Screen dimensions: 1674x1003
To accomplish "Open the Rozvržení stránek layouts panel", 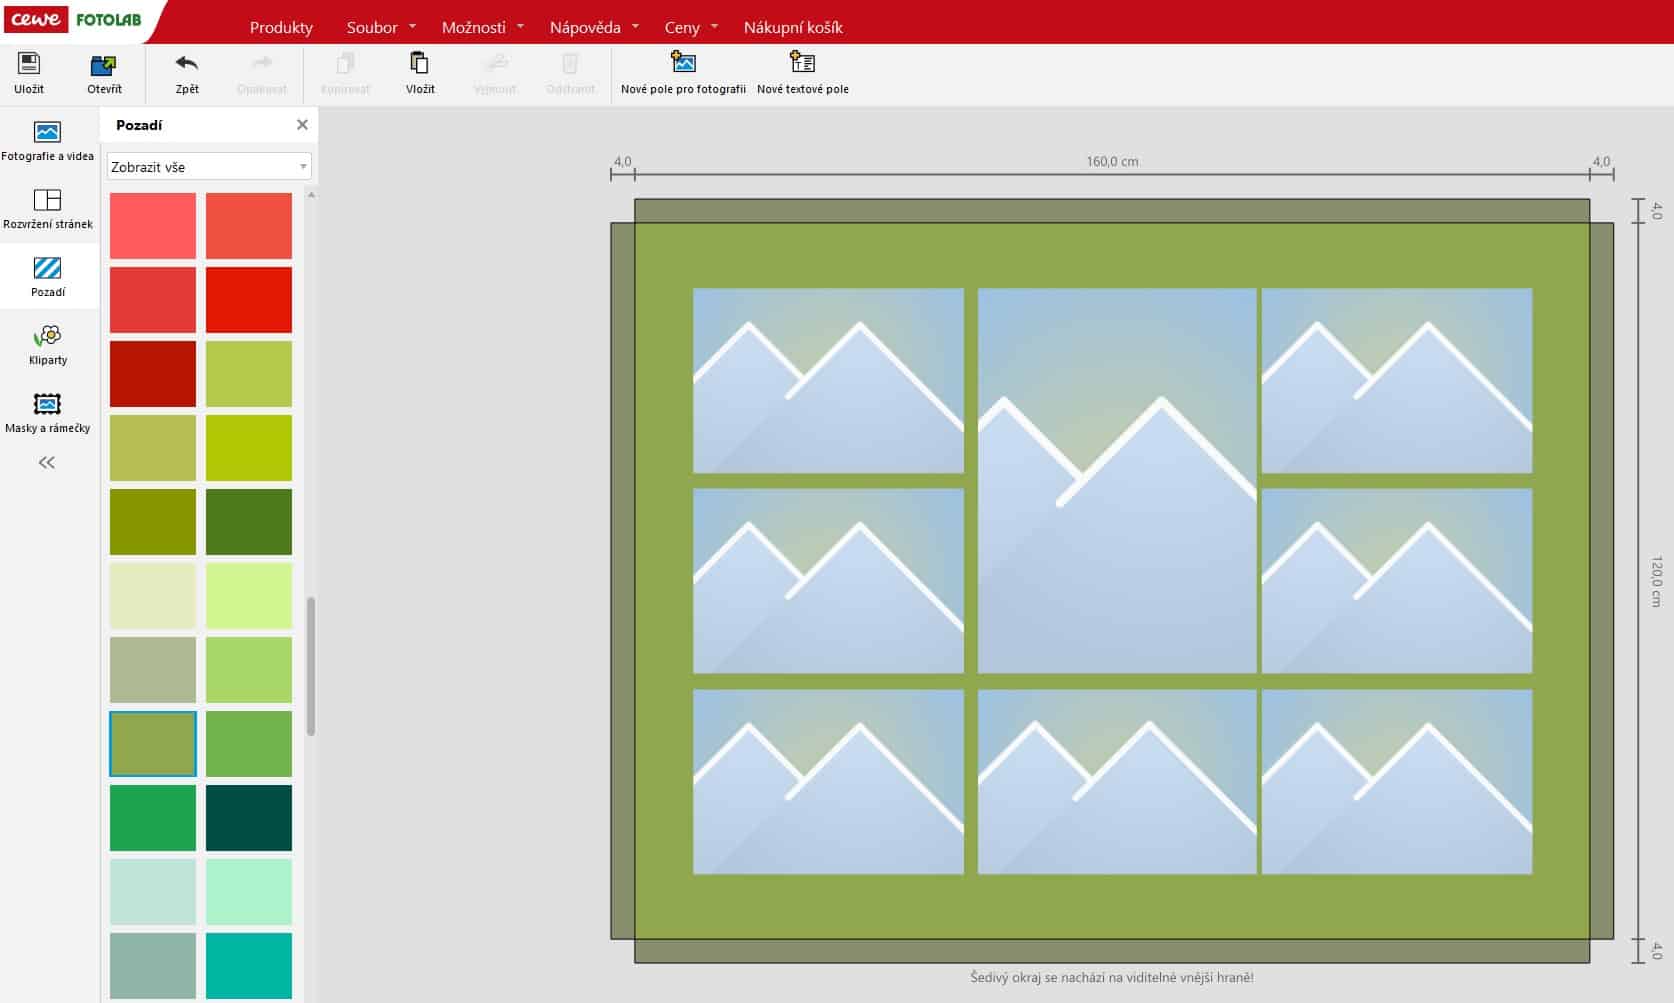I will pyautogui.click(x=47, y=209).
